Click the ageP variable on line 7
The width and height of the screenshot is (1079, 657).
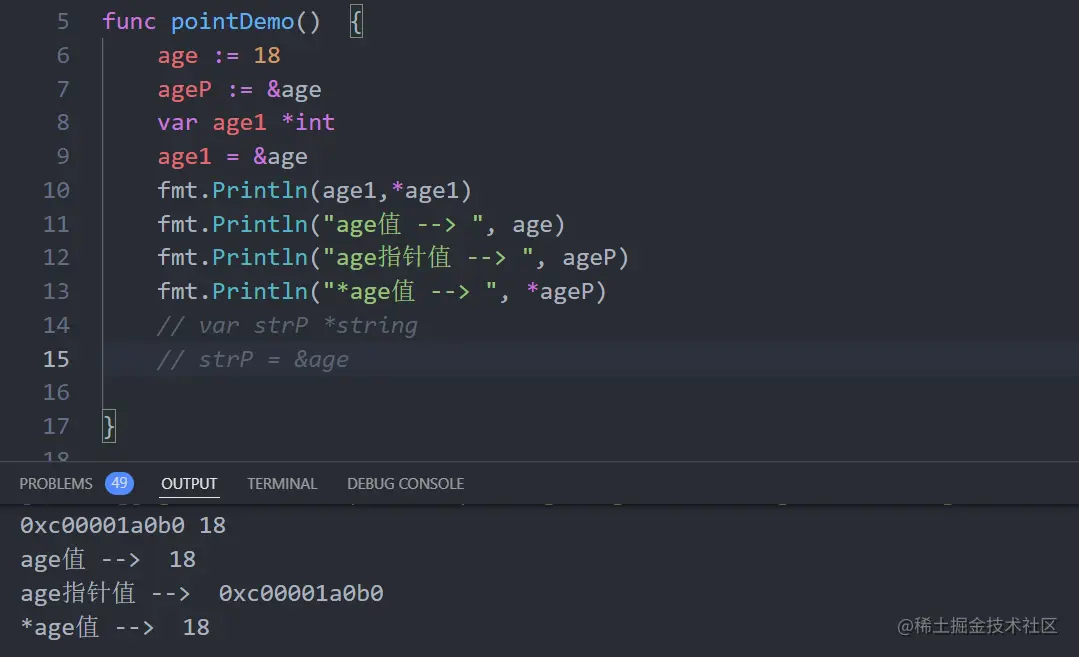coord(184,89)
